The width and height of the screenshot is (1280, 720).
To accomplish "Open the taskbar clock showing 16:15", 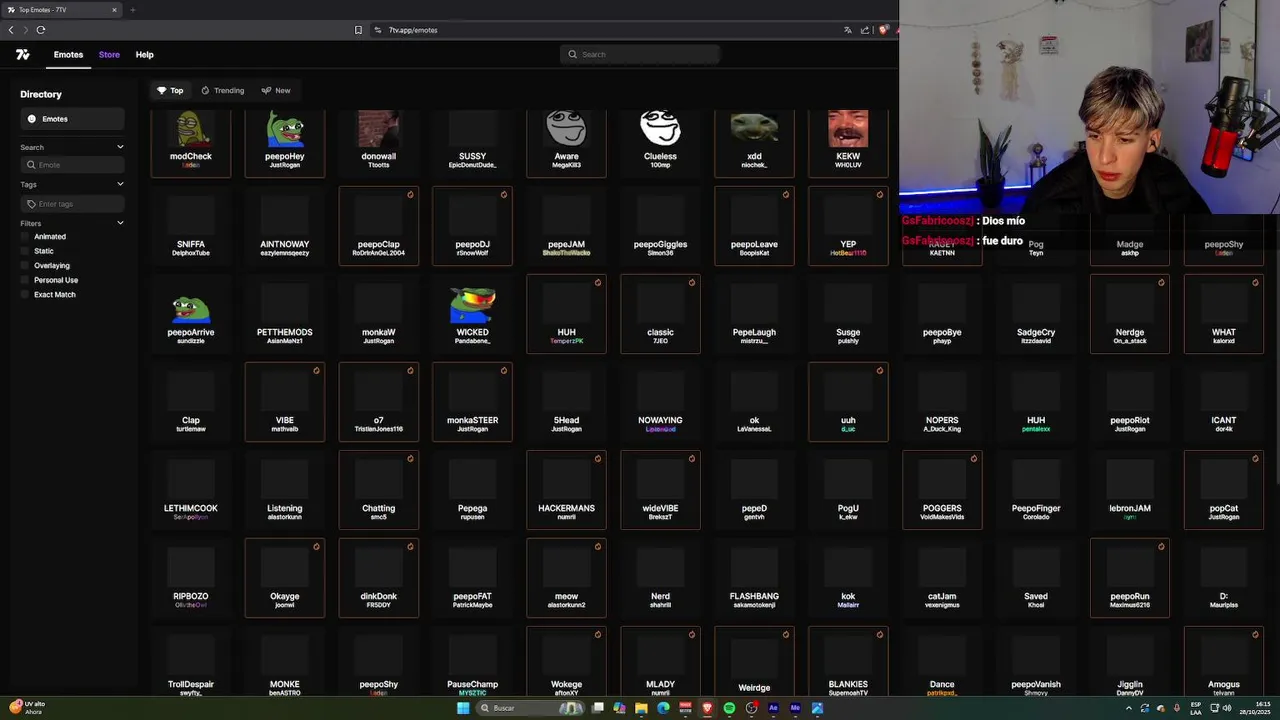I will (1255, 708).
